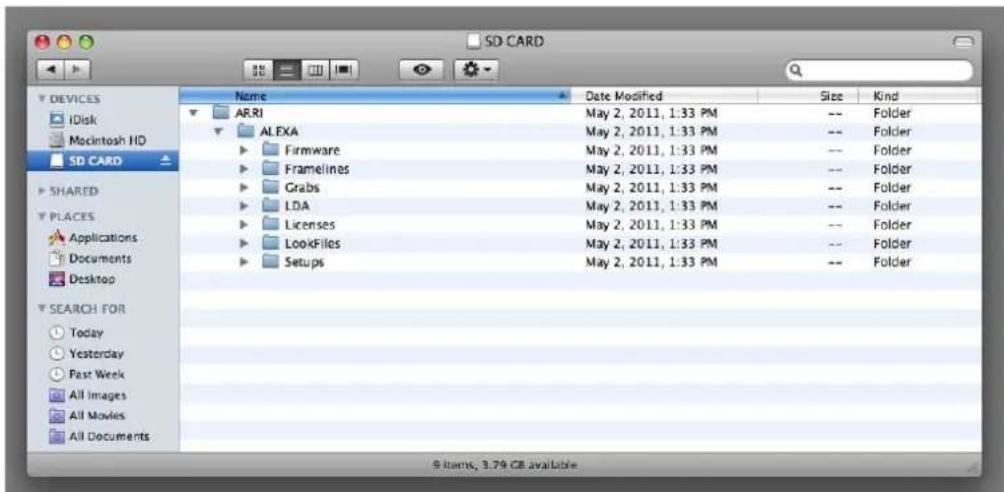Screen dimensions: 1004x492
Task: Switch to Cover Flow view
Action: pos(344,69)
